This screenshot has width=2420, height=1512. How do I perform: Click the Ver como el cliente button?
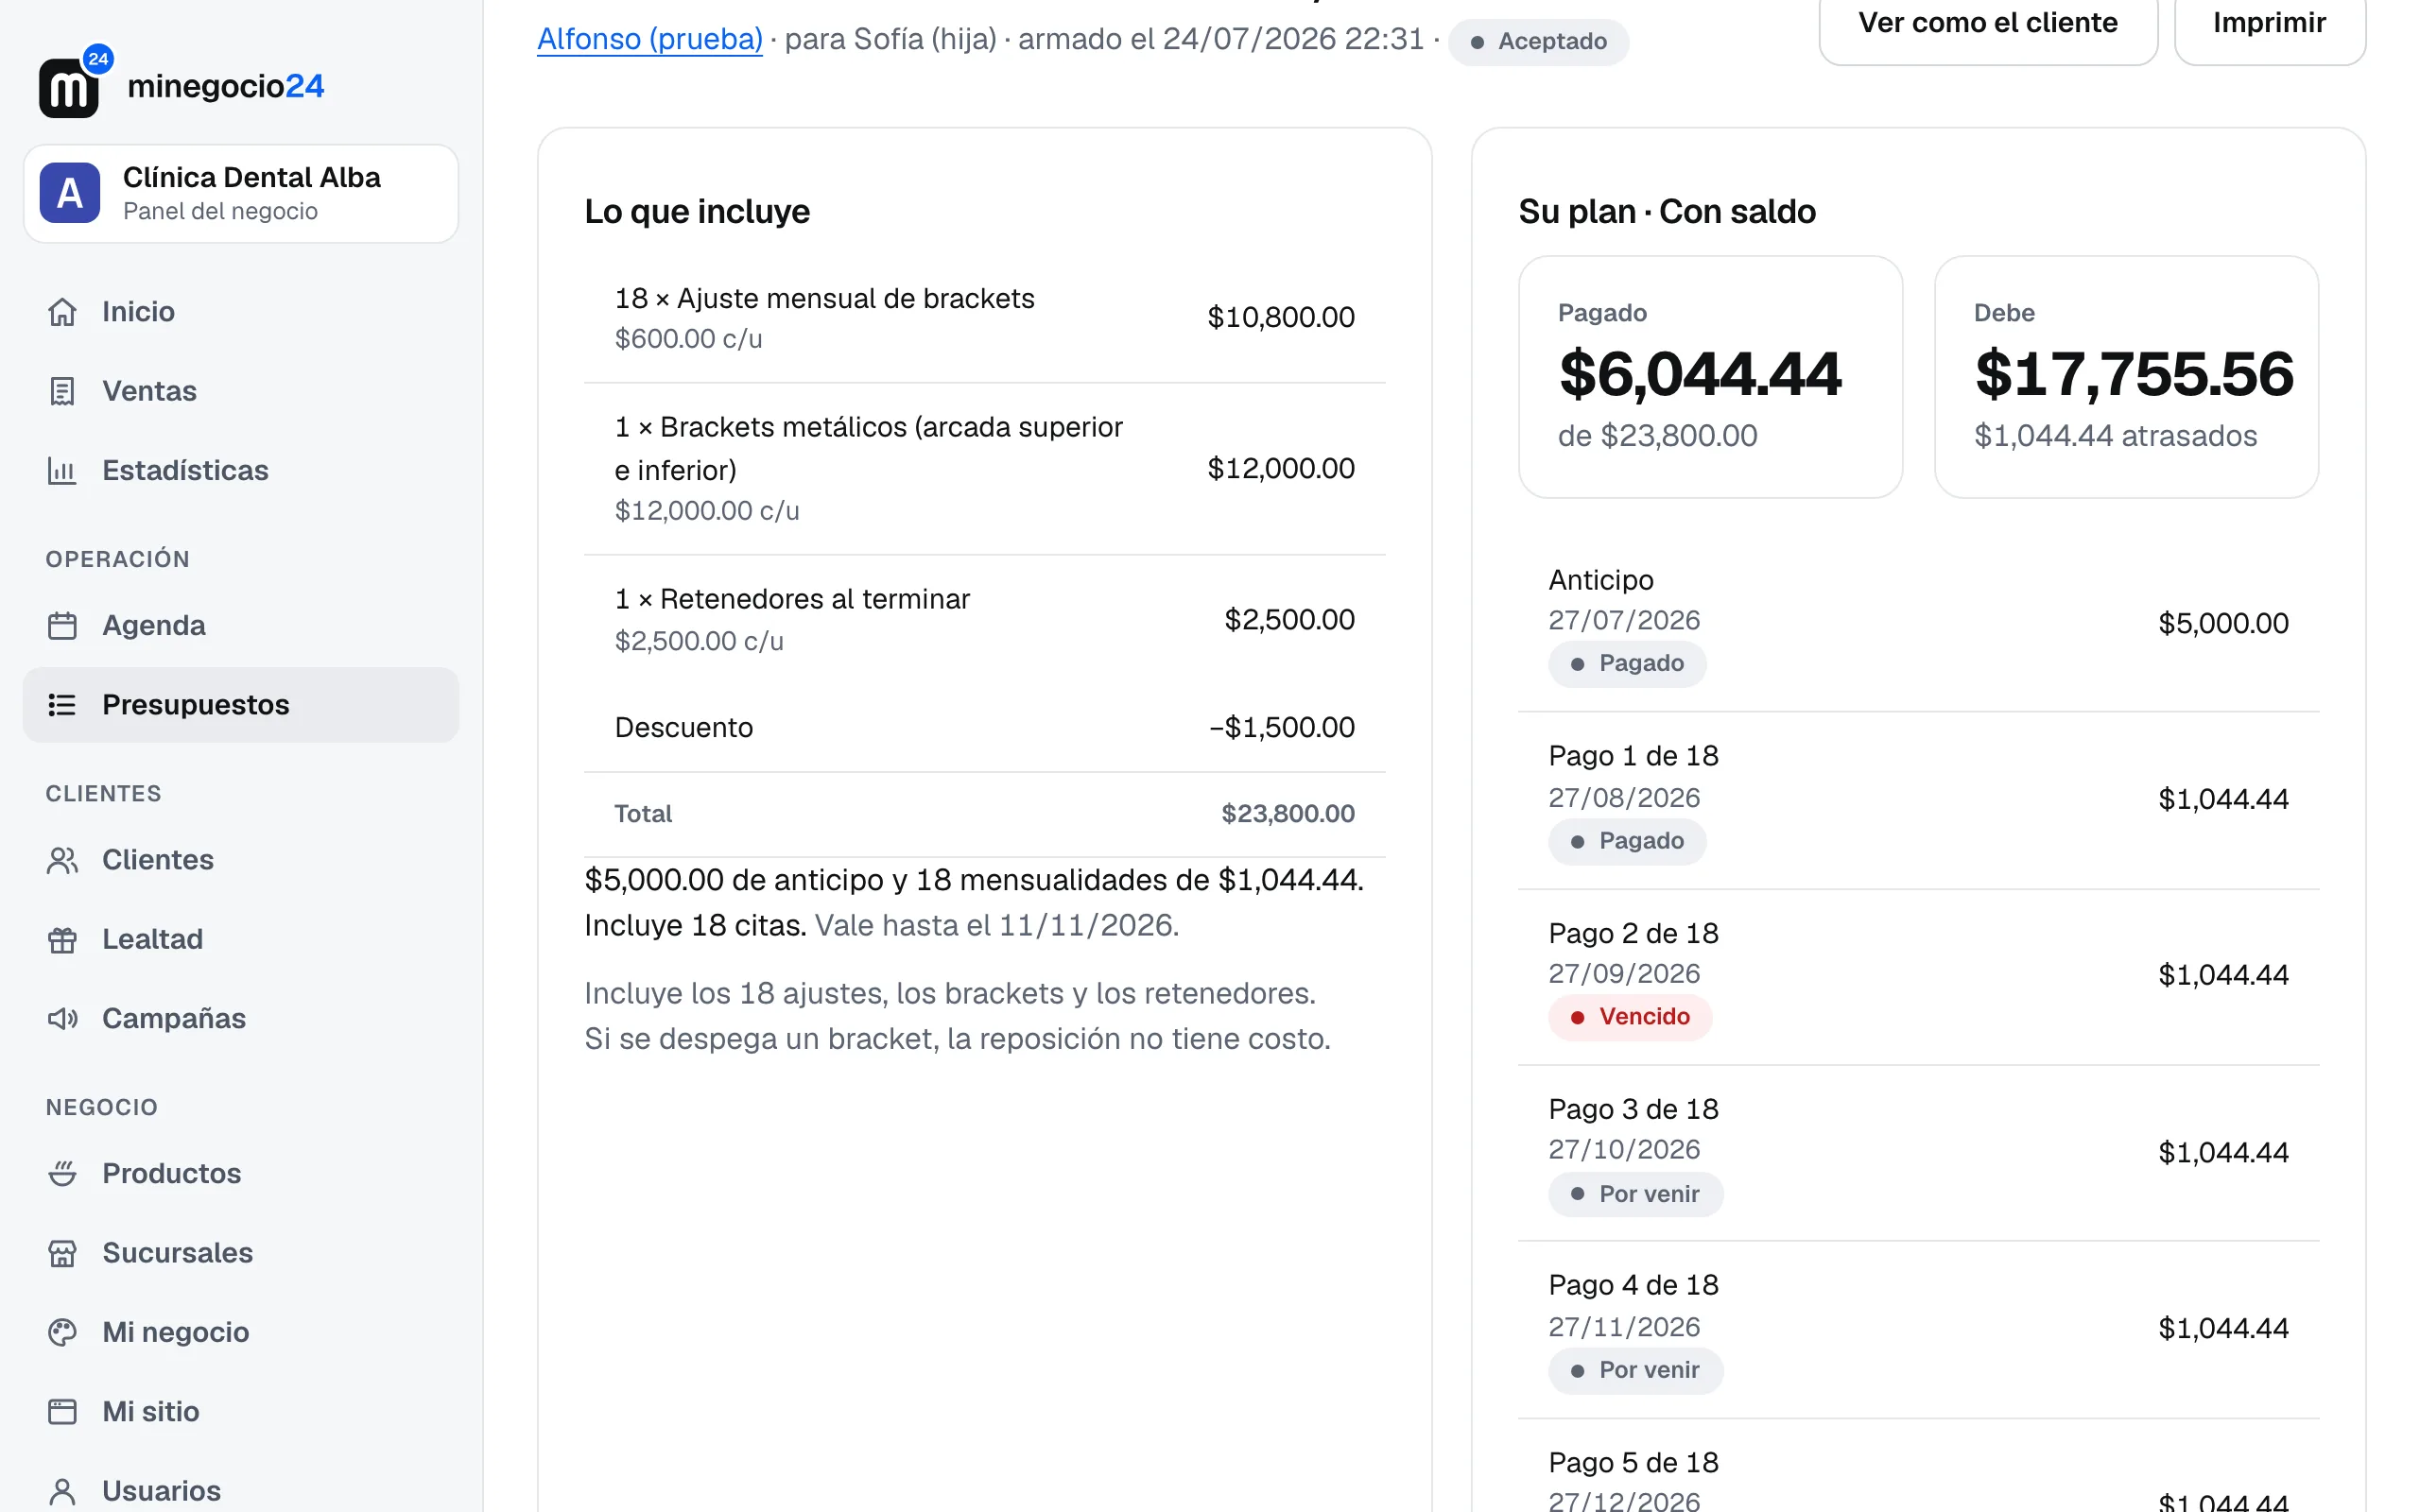click(1987, 24)
